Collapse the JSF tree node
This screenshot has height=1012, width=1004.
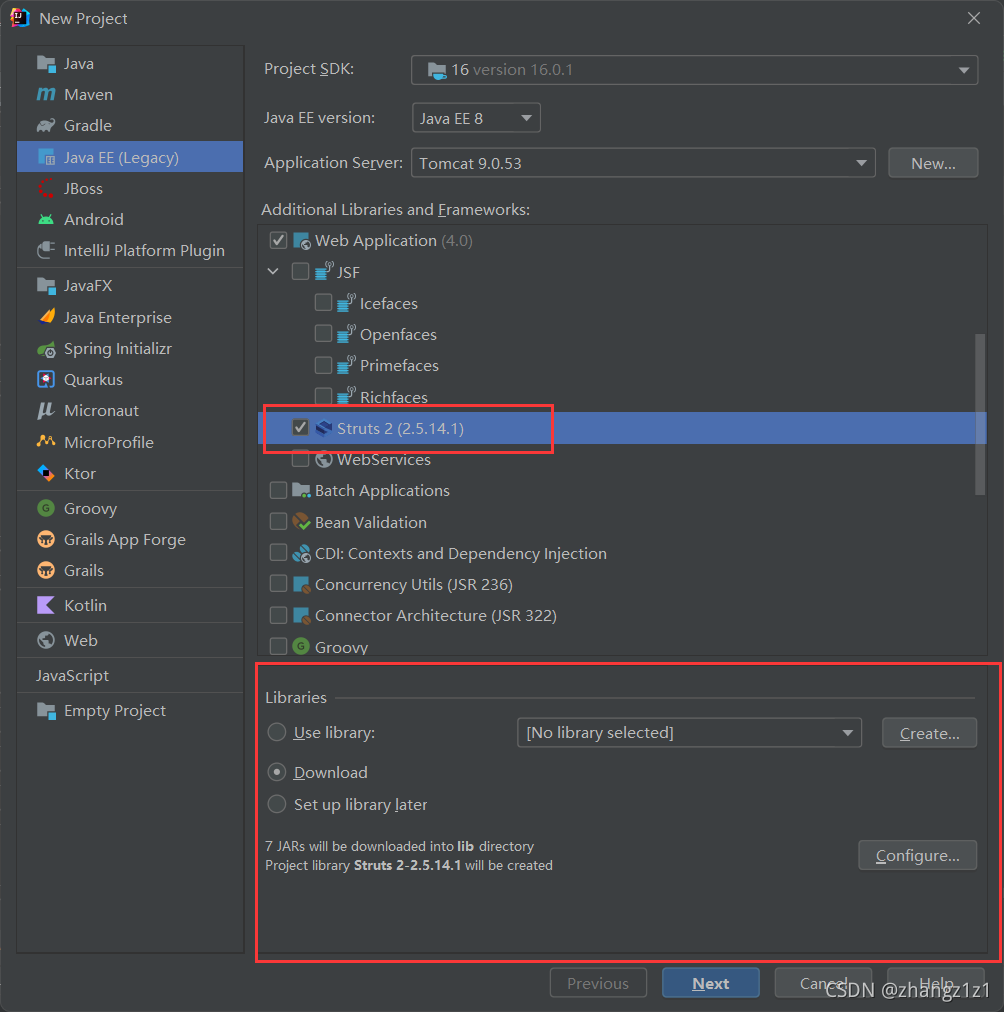pos(273,272)
